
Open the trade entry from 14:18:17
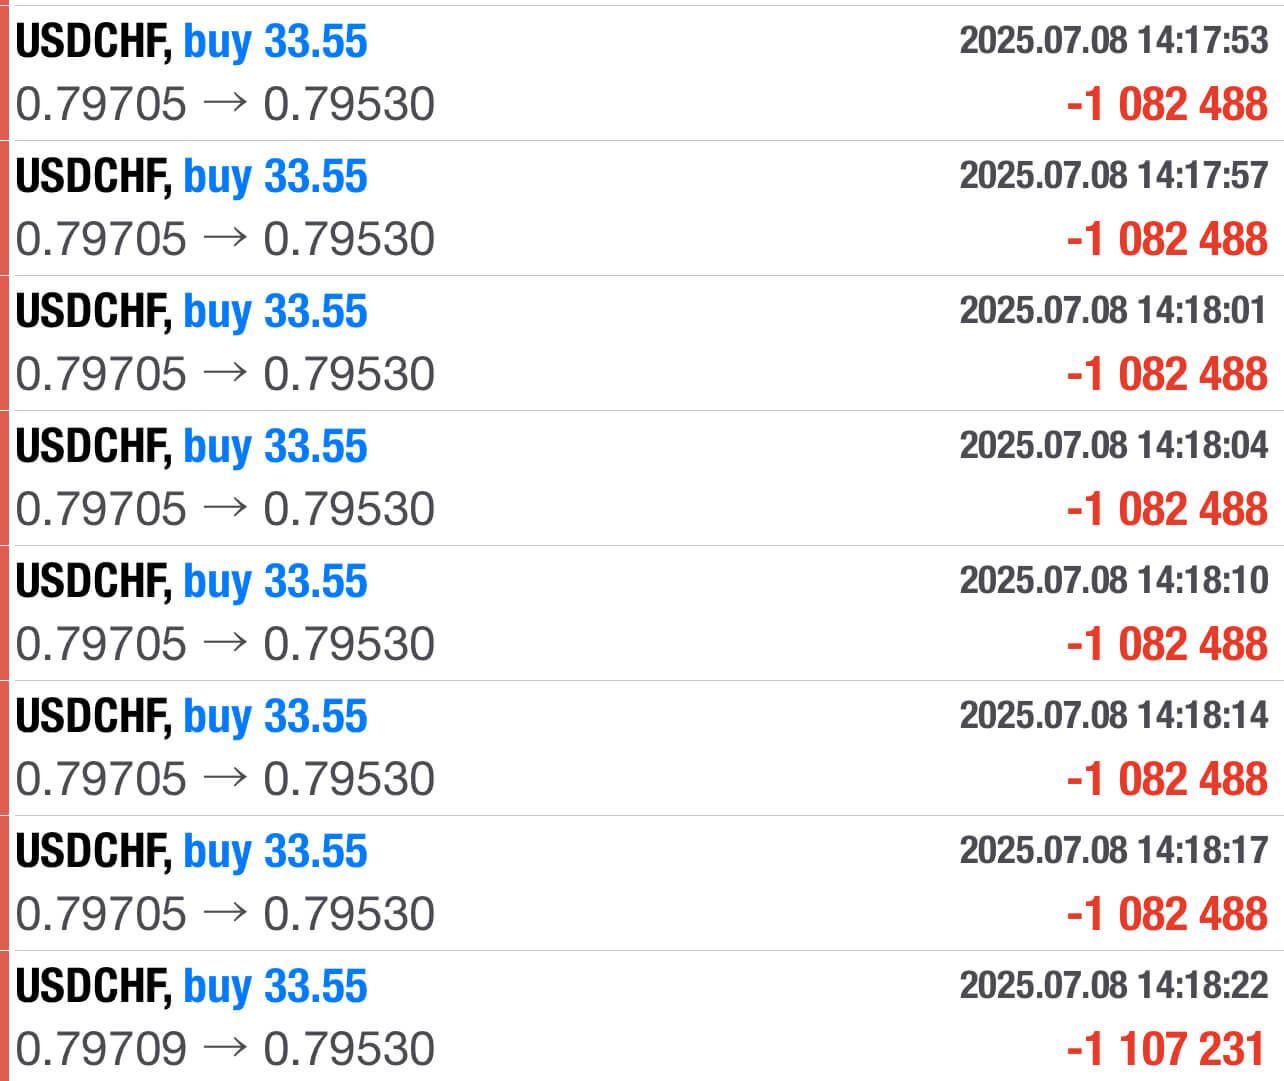point(642,883)
